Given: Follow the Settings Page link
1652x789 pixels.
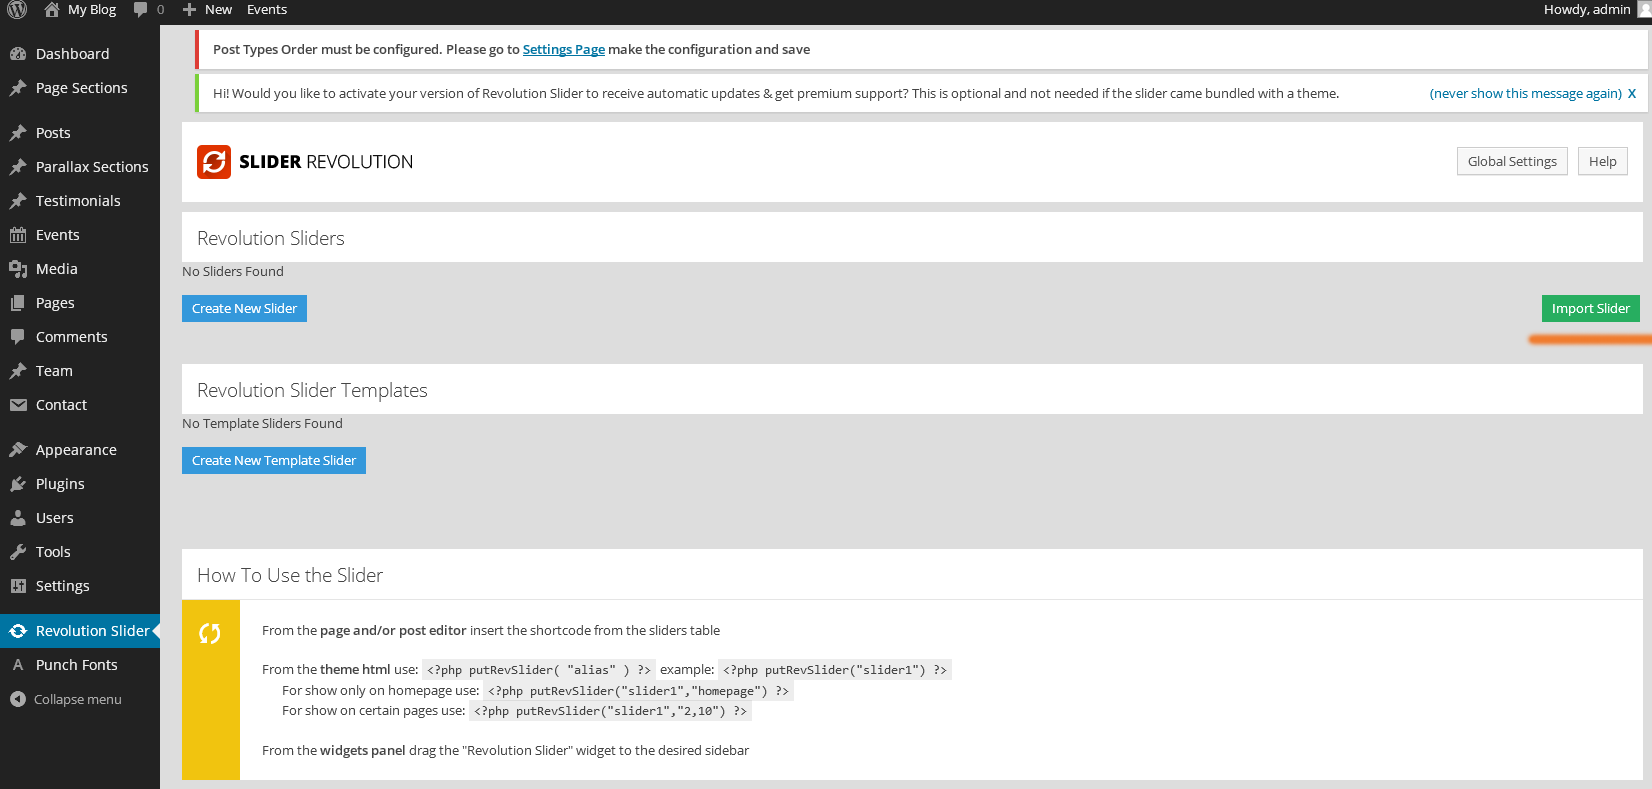Looking at the screenshot, I should click(563, 50).
